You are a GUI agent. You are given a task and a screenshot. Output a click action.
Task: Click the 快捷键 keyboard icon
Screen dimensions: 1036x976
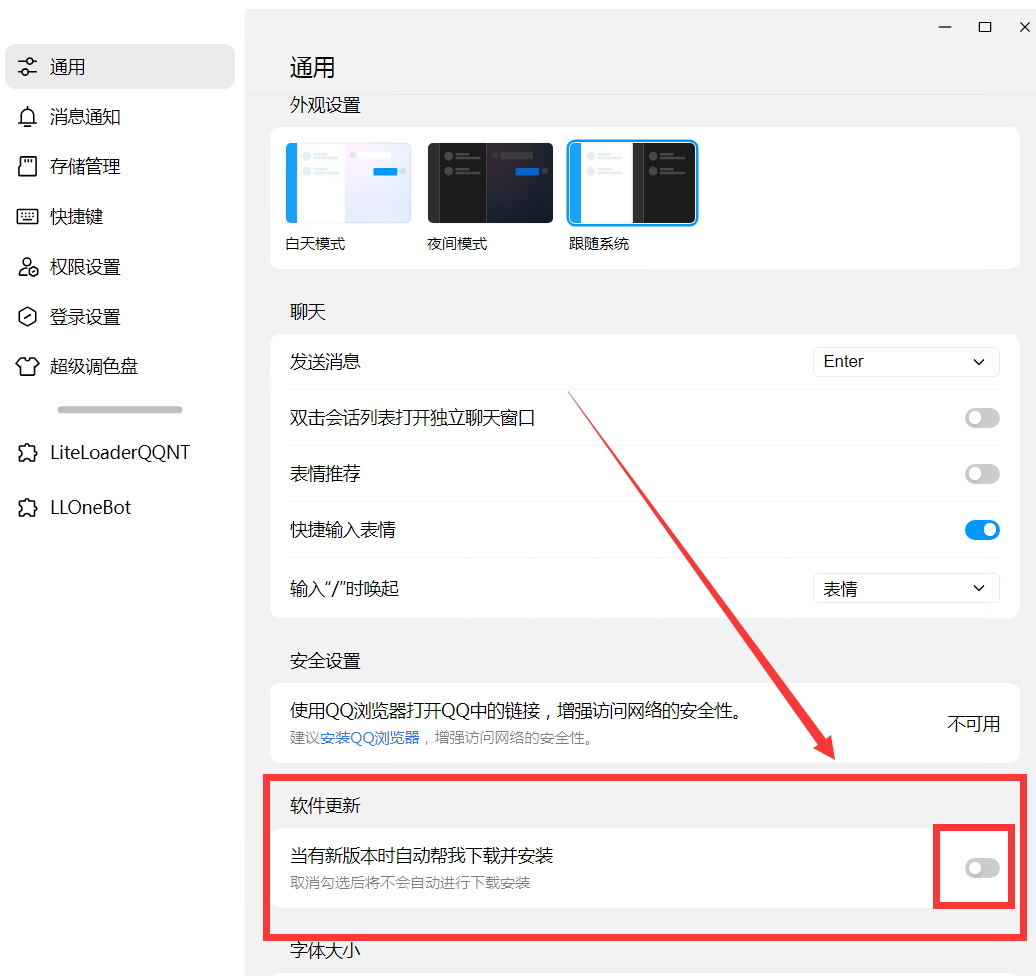tap(28, 217)
